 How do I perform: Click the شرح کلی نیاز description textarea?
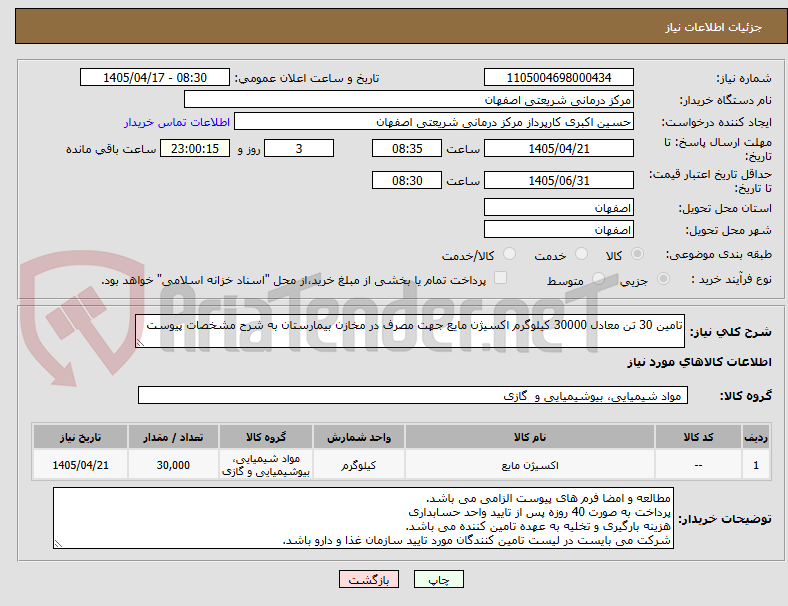[x=410, y=331]
